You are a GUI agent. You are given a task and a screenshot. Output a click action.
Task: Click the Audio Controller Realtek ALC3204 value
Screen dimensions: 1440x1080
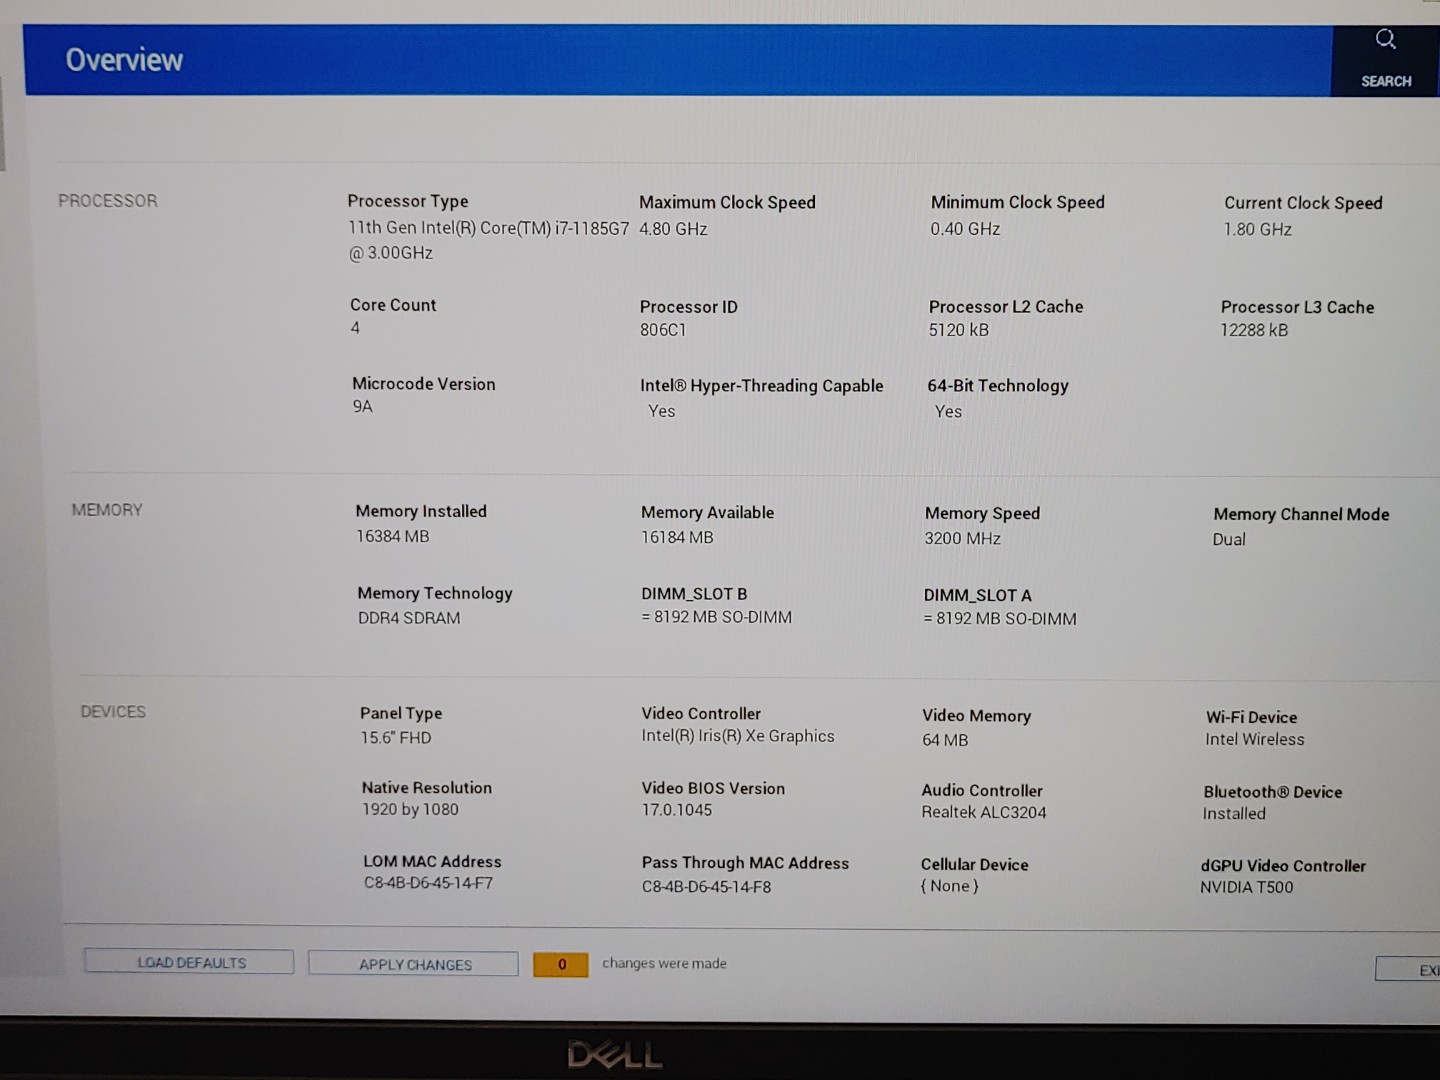[983, 813]
